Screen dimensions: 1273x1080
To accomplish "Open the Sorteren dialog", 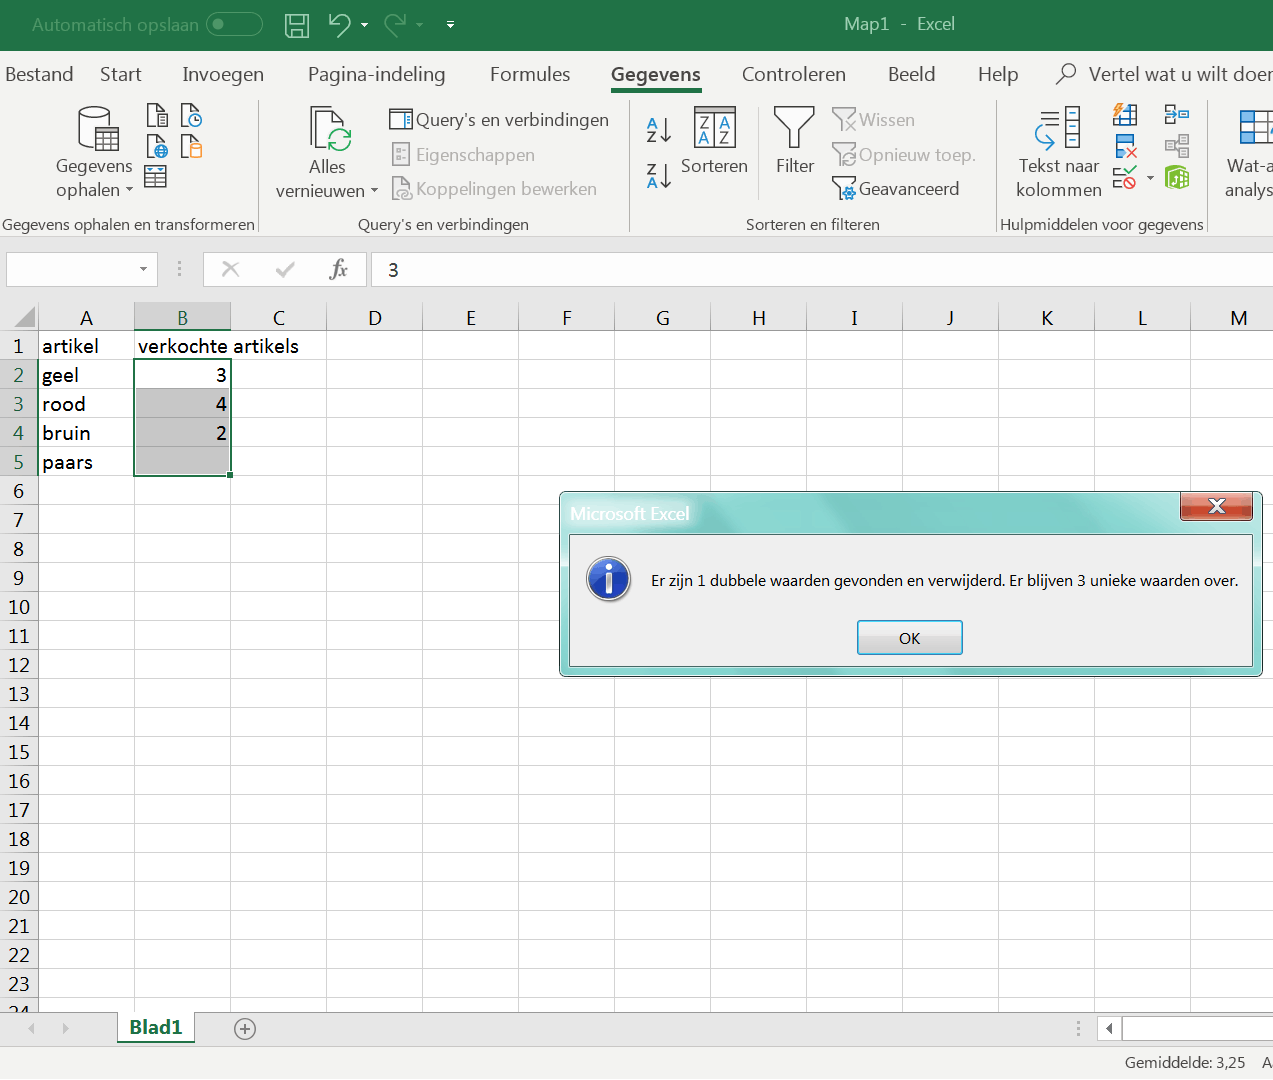I will [714, 141].
